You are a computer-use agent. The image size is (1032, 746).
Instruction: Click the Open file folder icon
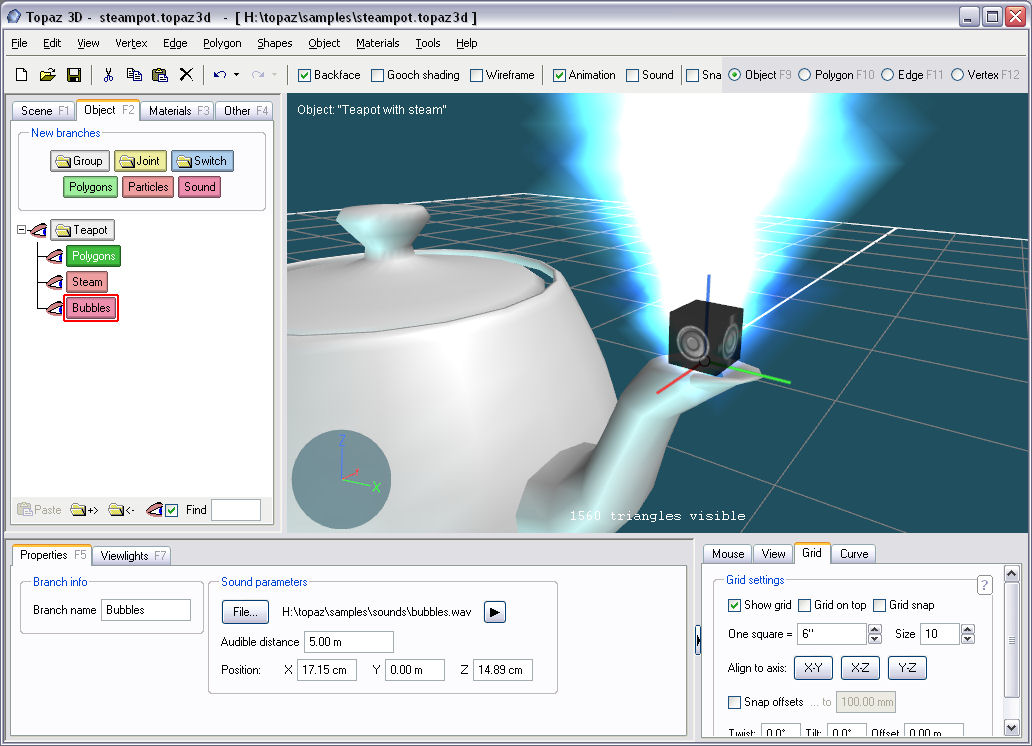[x=47, y=75]
